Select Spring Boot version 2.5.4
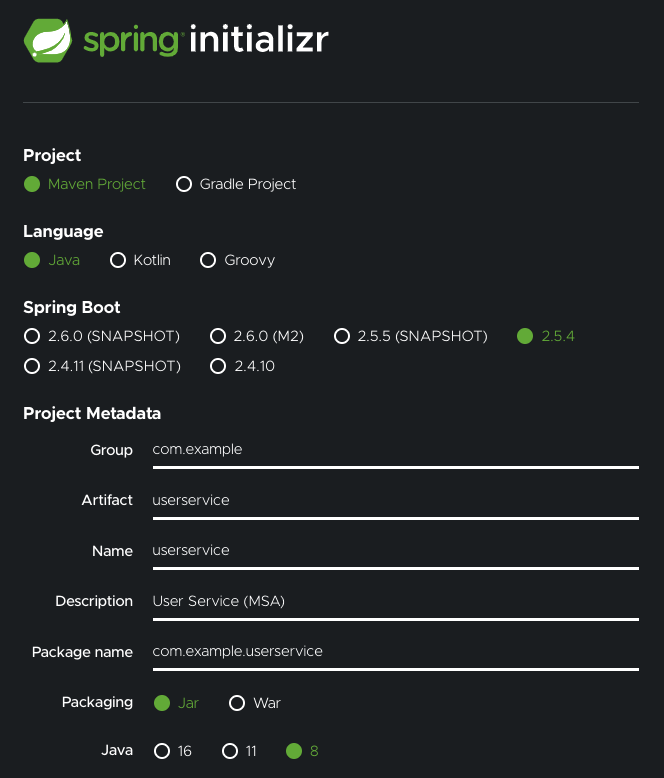Screen dimensions: 664x778 click(525, 336)
